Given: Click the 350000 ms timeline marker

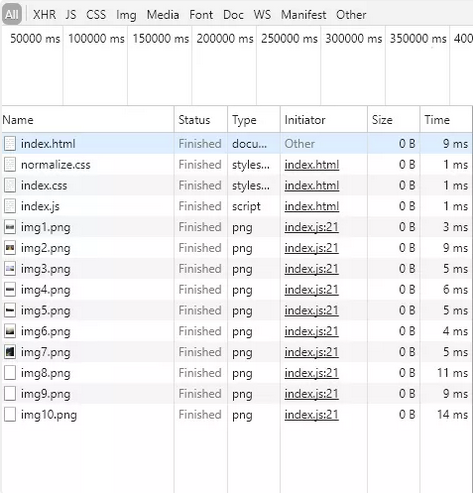Looking at the screenshot, I should pos(418,39).
